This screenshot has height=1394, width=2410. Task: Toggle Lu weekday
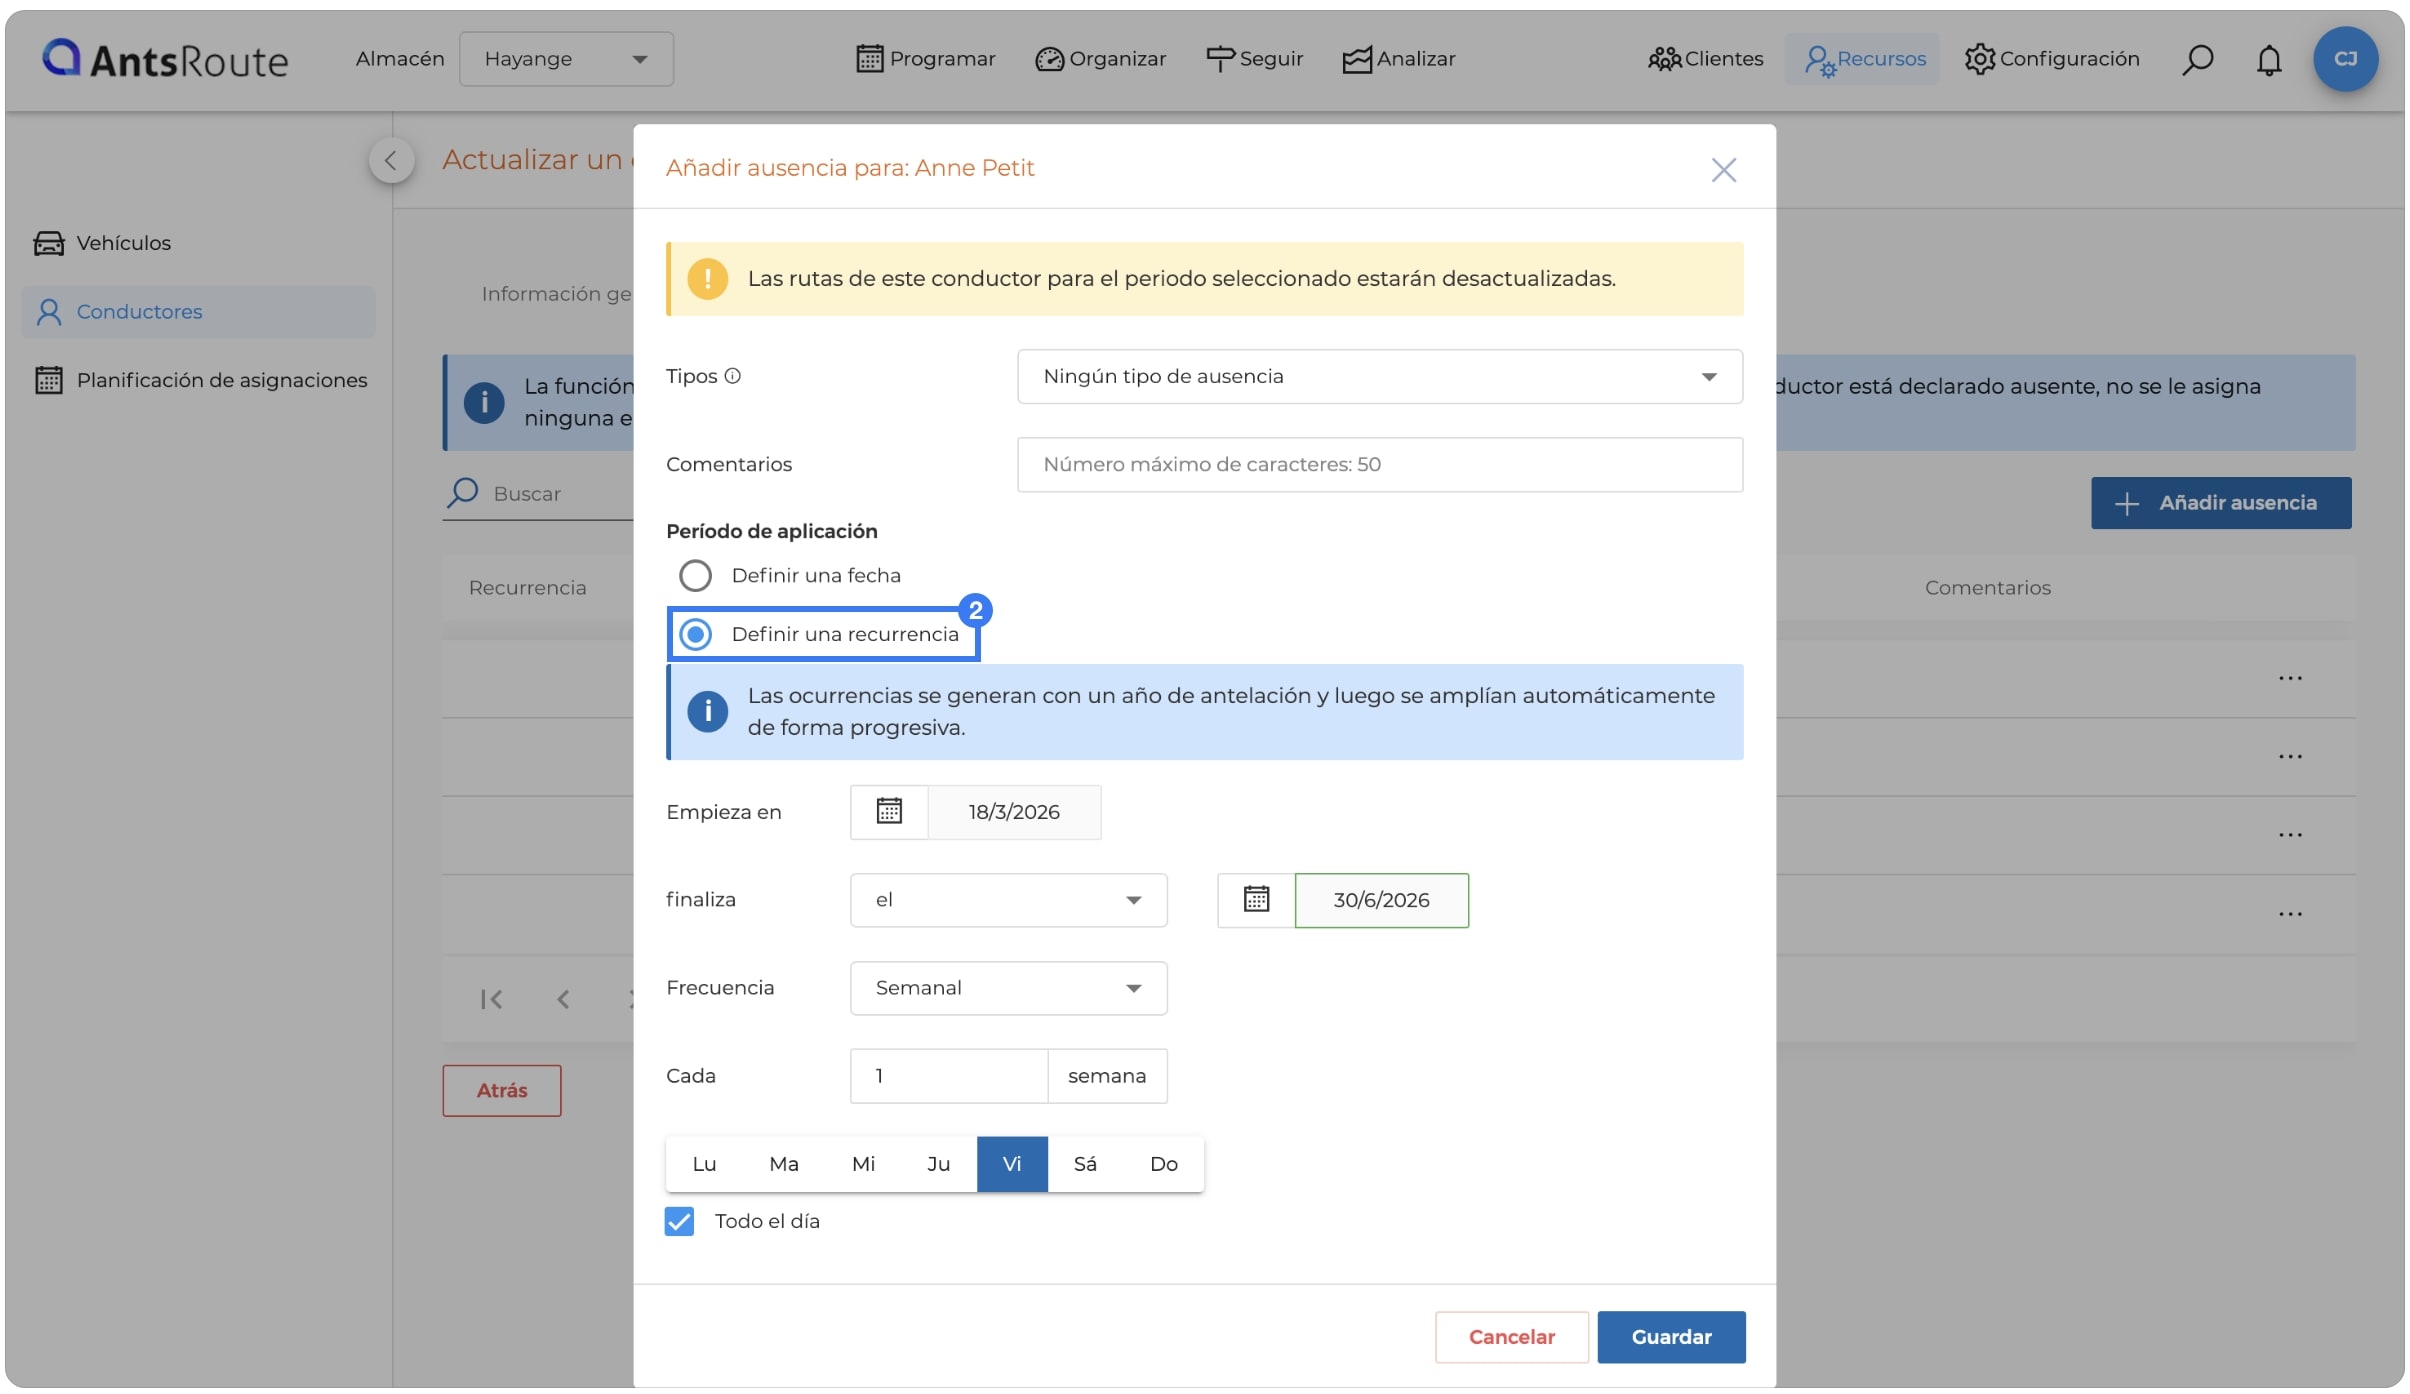point(704,1164)
